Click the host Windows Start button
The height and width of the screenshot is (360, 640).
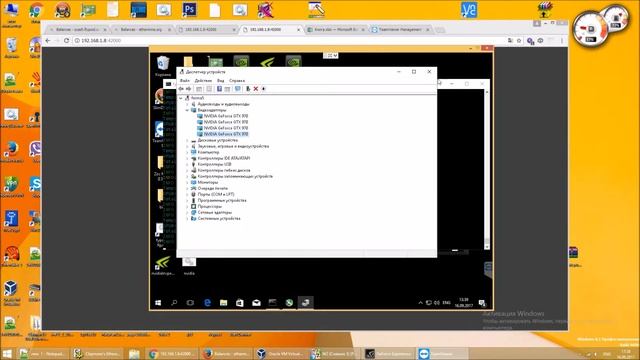point(7,353)
